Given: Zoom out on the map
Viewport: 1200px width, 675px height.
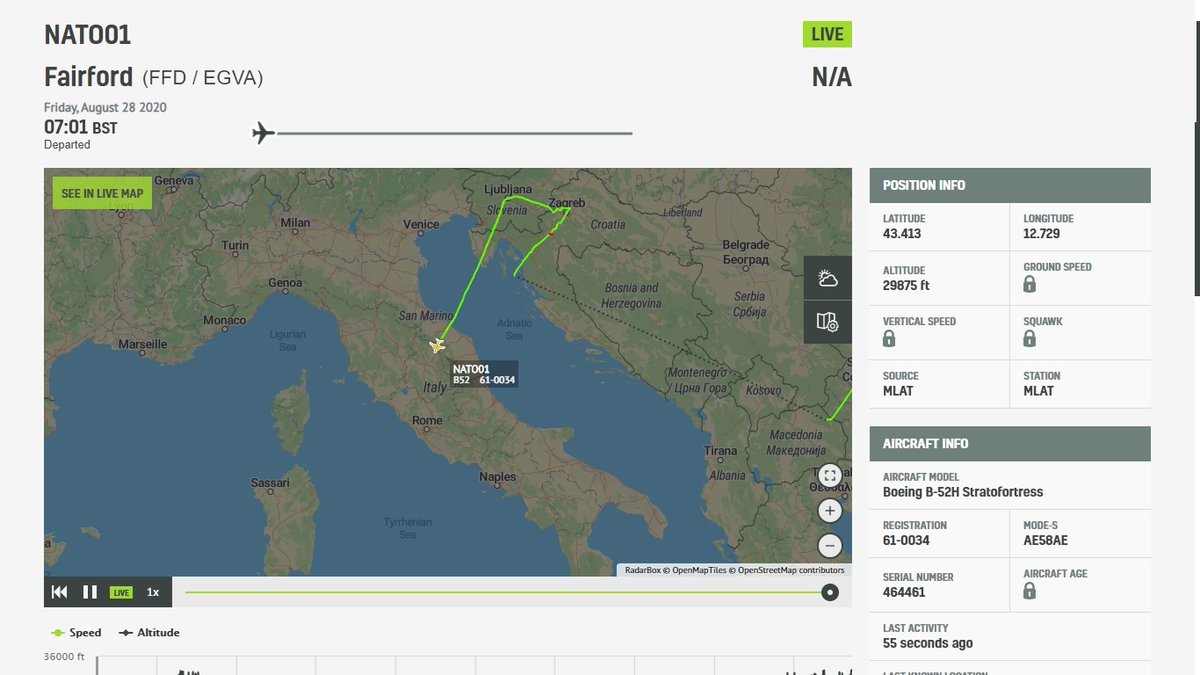Looking at the screenshot, I should point(830,546).
